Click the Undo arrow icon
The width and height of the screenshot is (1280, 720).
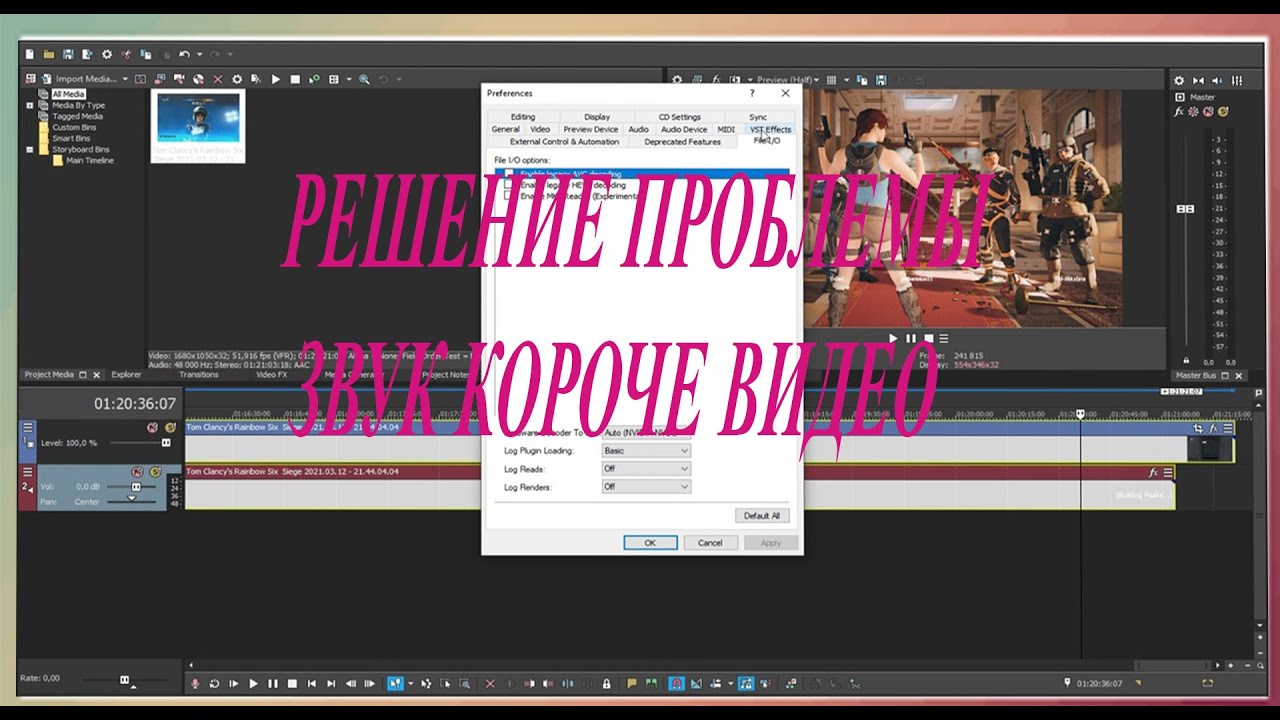coord(185,53)
